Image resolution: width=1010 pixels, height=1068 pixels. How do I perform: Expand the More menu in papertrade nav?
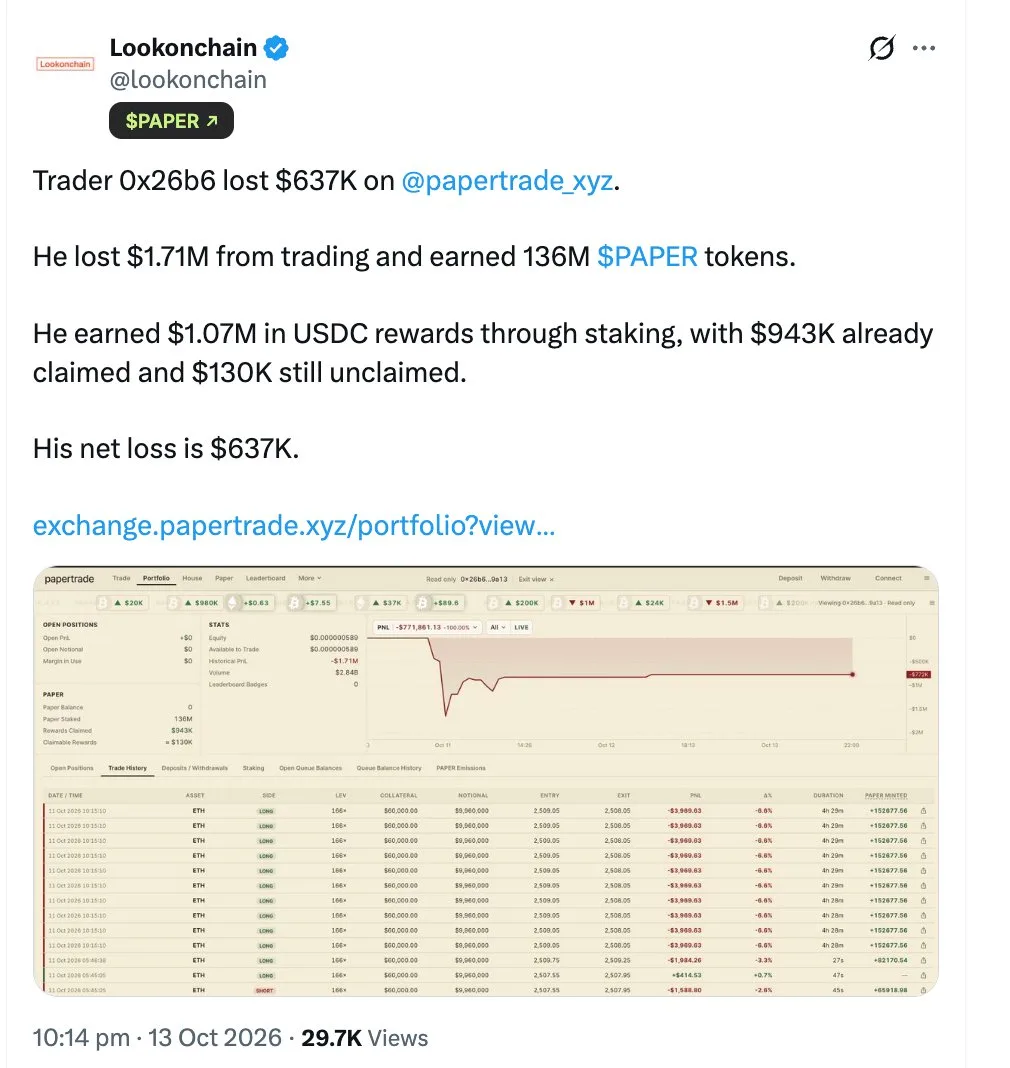coord(309,578)
